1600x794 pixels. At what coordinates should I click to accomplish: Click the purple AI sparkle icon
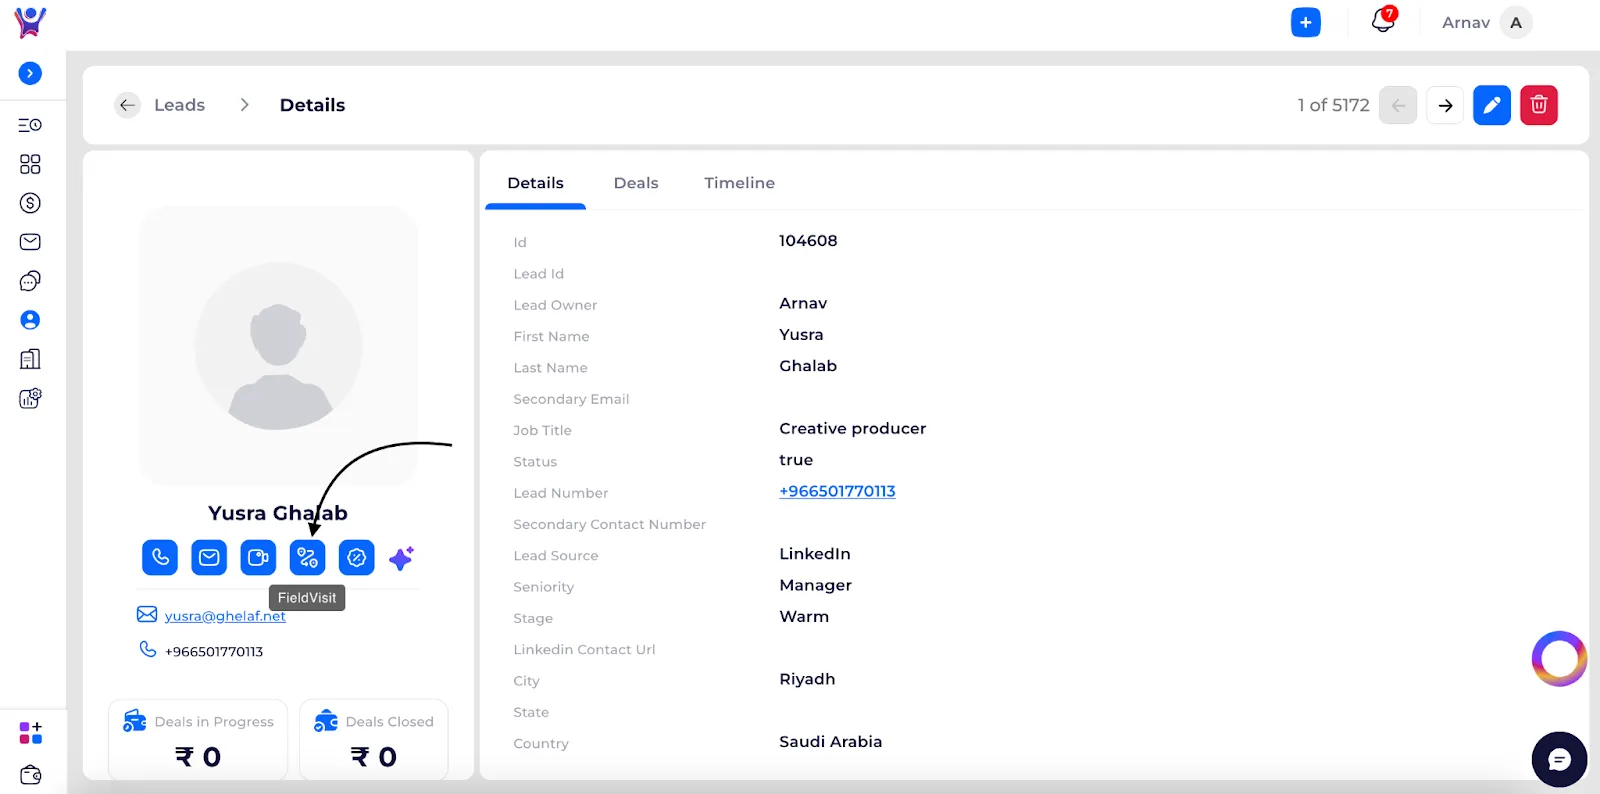click(x=402, y=558)
